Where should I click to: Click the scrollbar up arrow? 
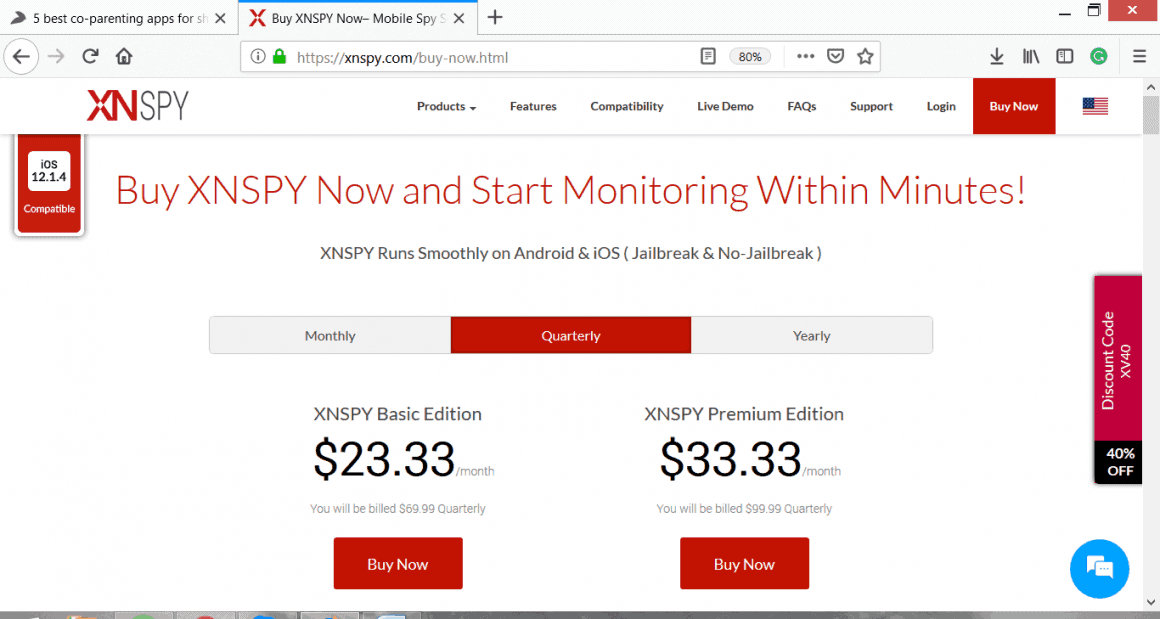pyautogui.click(x=1151, y=87)
